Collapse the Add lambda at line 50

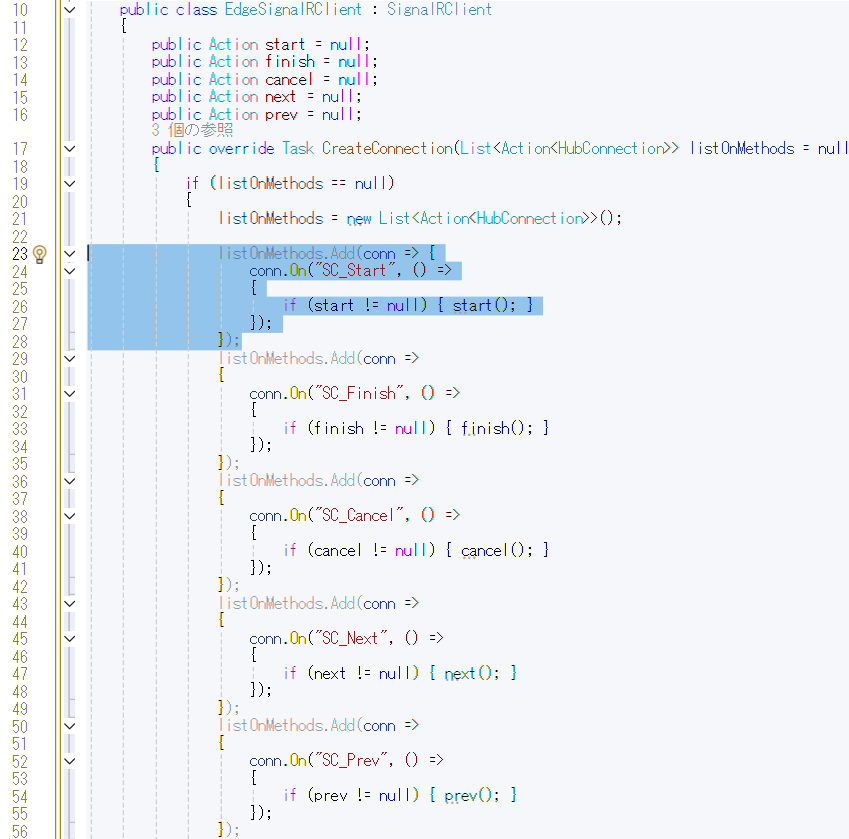70,726
